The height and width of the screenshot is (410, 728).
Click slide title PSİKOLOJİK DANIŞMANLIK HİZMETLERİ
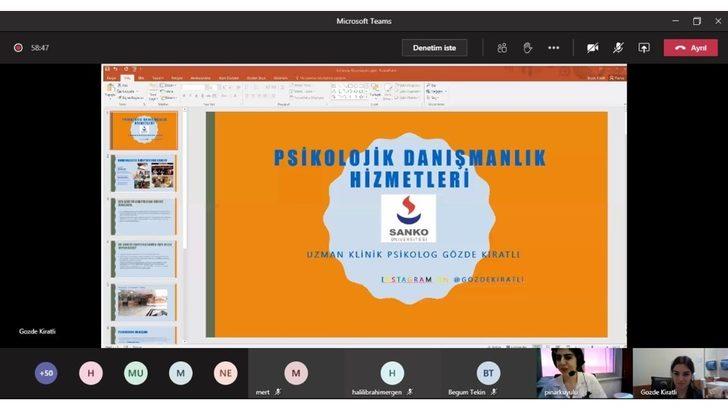[x=410, y=168]
